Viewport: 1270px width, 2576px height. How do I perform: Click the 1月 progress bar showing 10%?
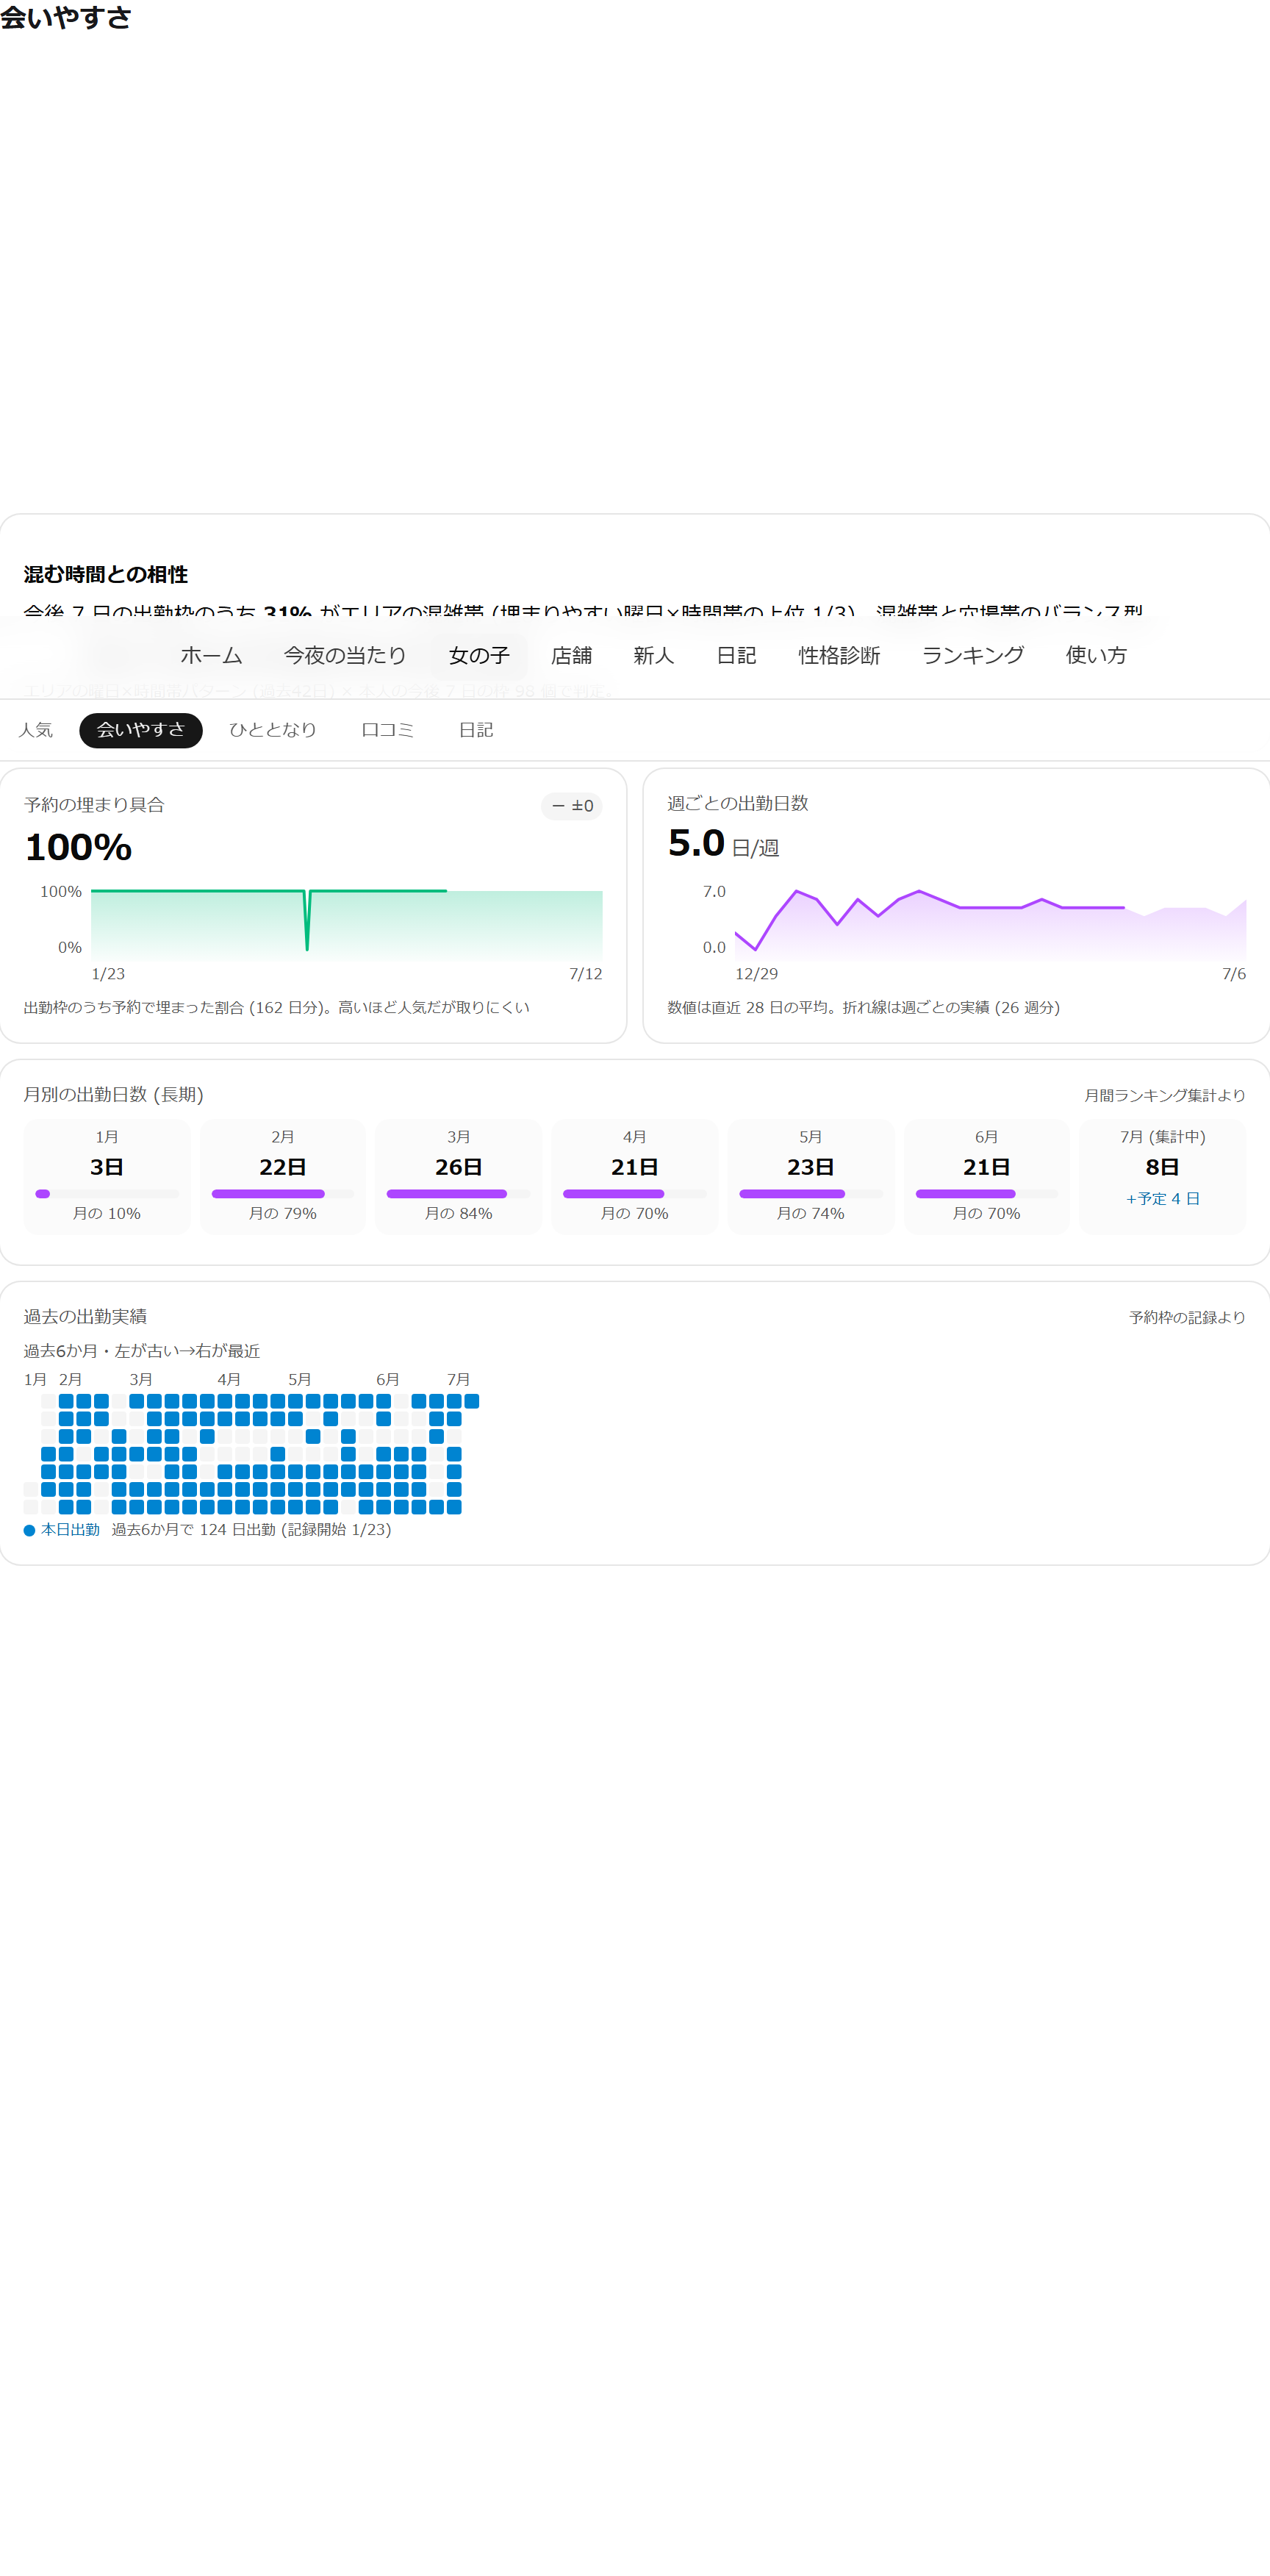107,1194
